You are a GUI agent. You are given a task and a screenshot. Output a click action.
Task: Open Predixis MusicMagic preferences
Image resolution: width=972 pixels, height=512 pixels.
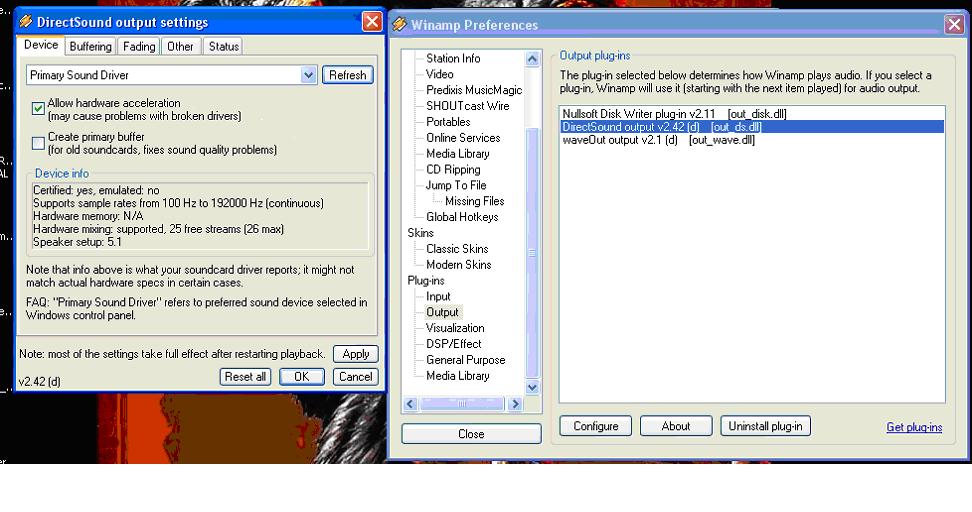(x=474, y=90)
